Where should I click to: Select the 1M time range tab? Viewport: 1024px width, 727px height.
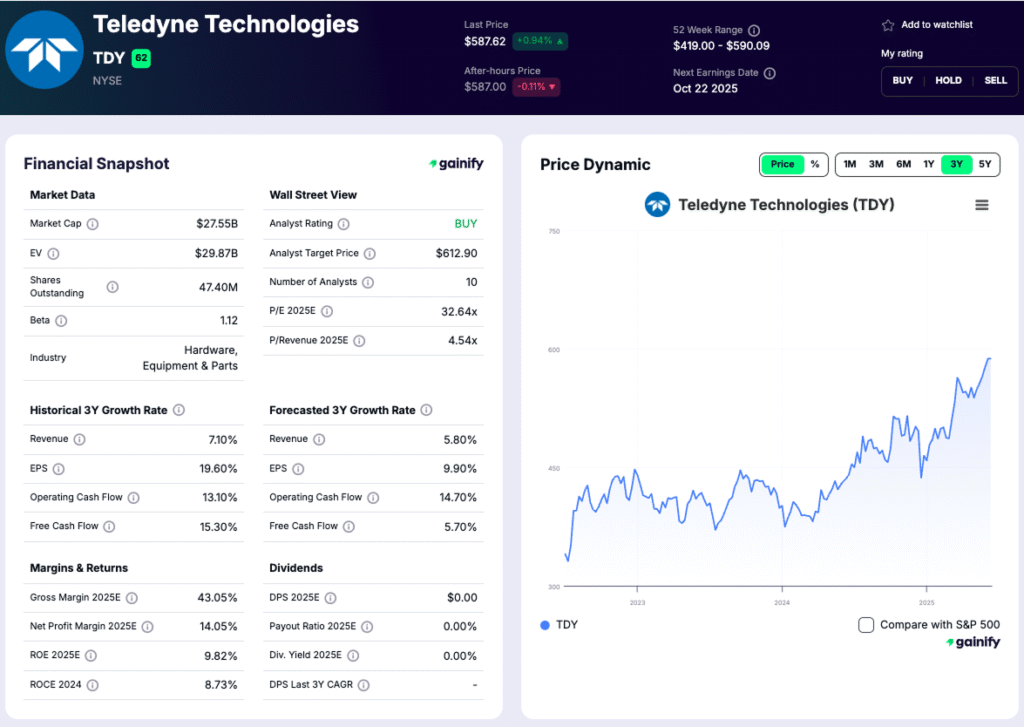(849, 164)
